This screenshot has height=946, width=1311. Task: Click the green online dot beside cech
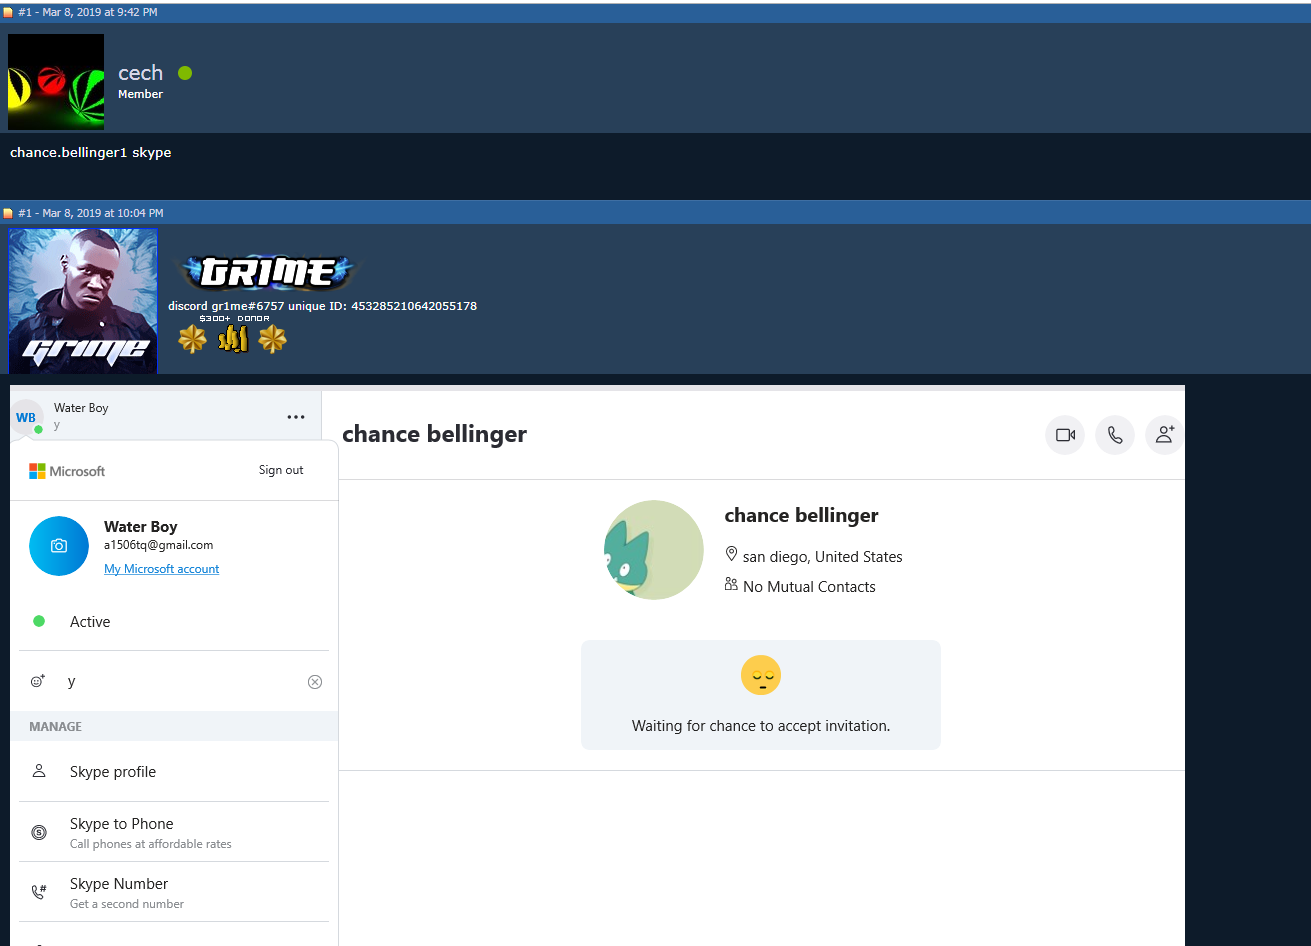click(185, 73)
